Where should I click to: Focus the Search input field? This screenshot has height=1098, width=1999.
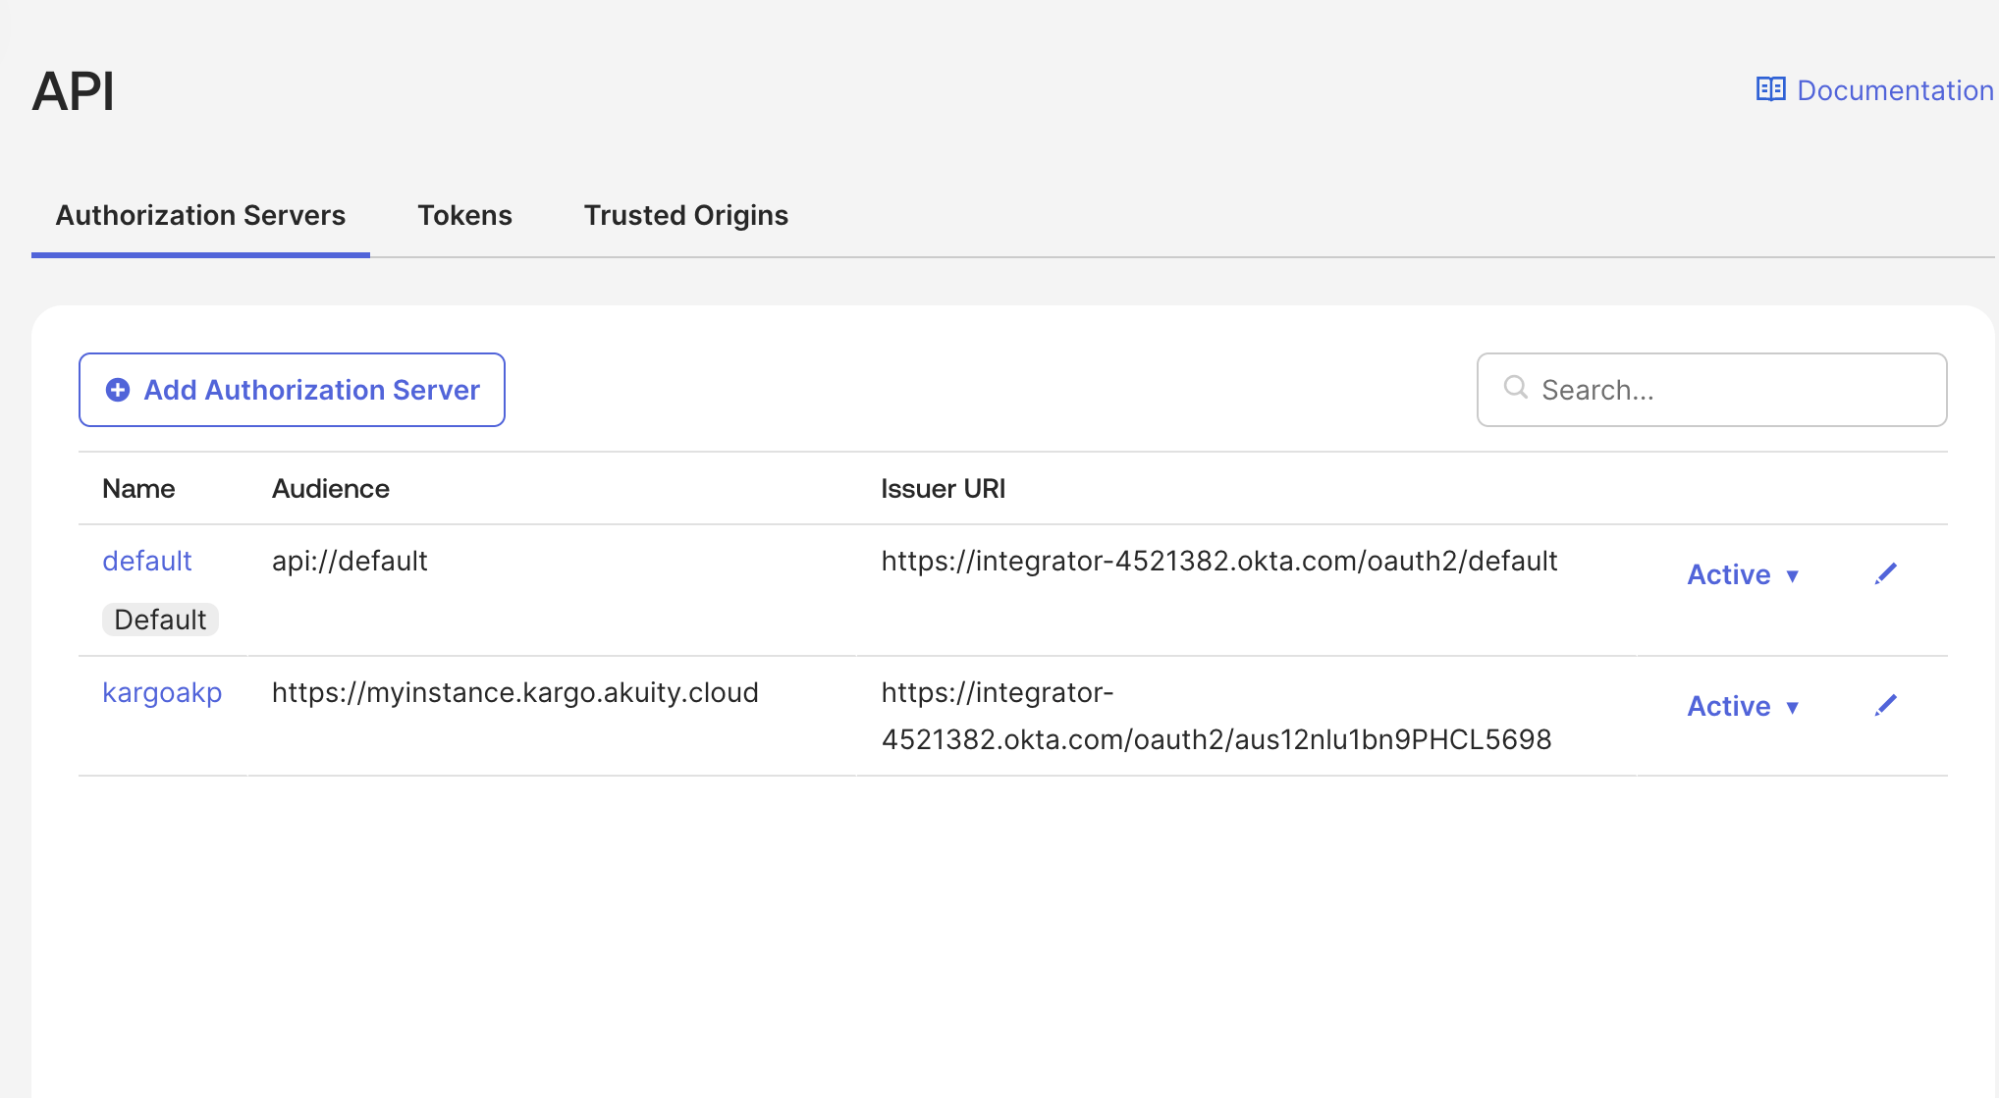tap(1711, 390)
